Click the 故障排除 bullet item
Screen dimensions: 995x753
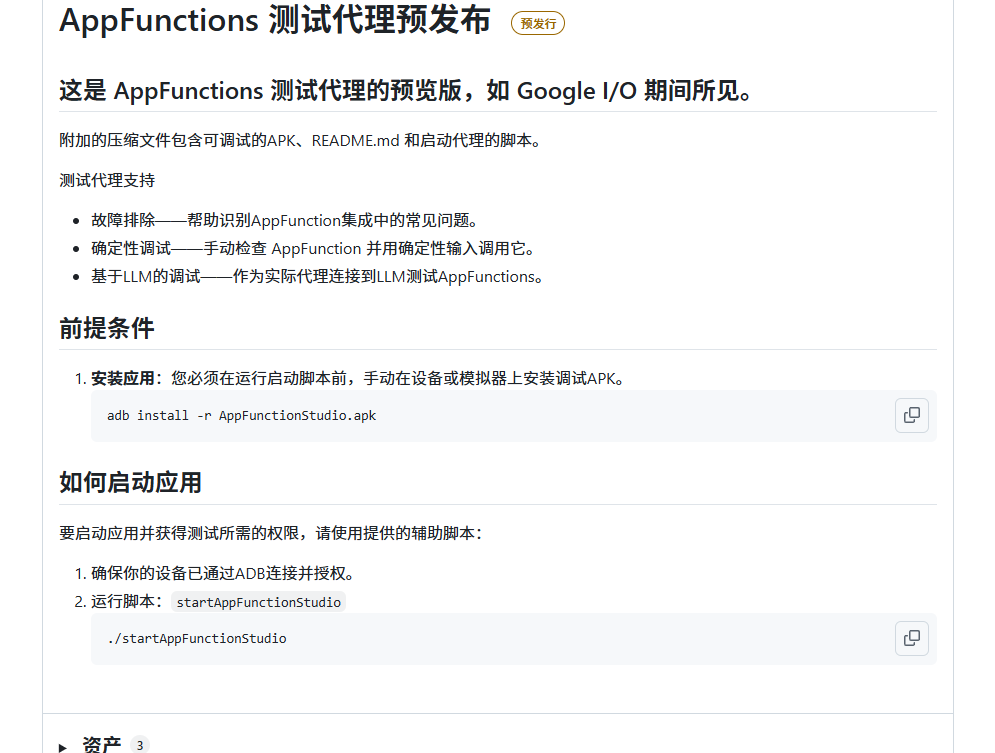pyautogui.click(x=284, y=220)
